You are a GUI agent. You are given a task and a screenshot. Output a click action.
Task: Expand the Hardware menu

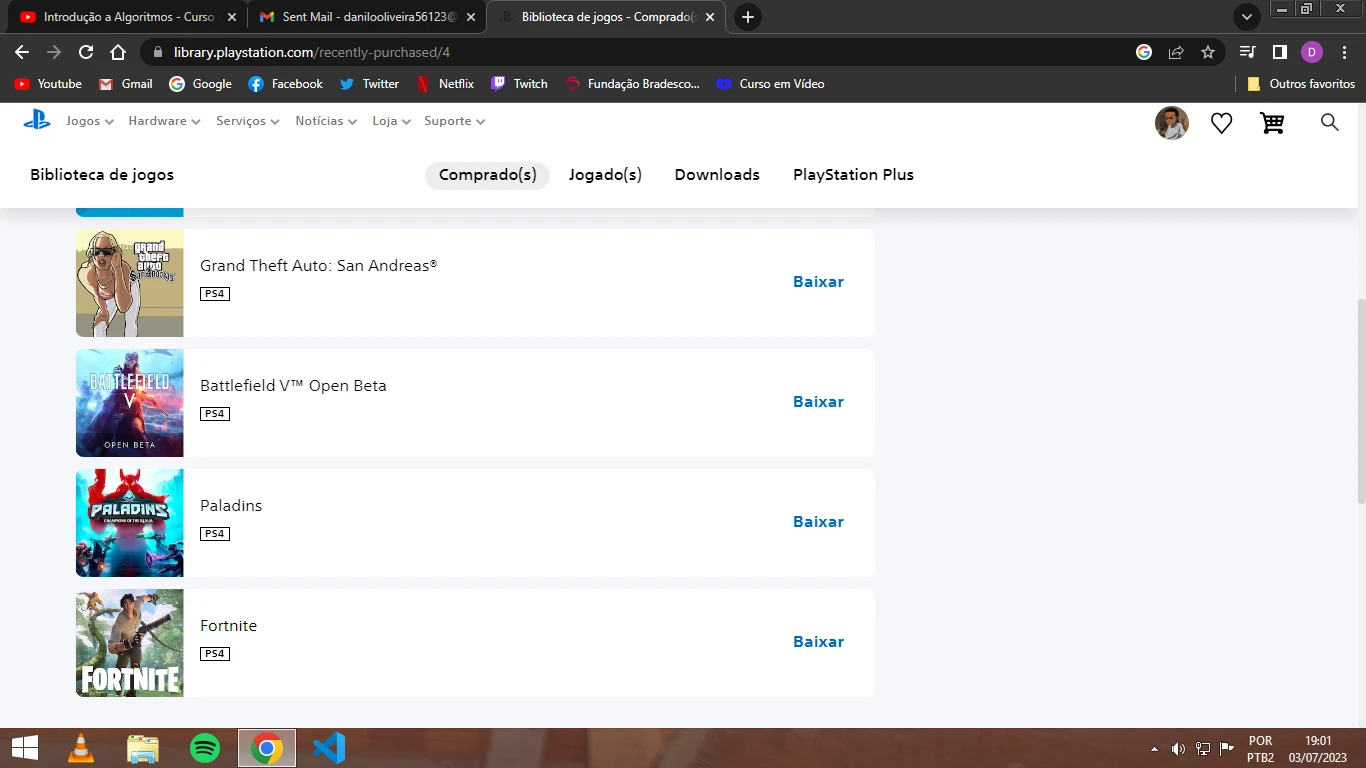click(x=164, y=121)
